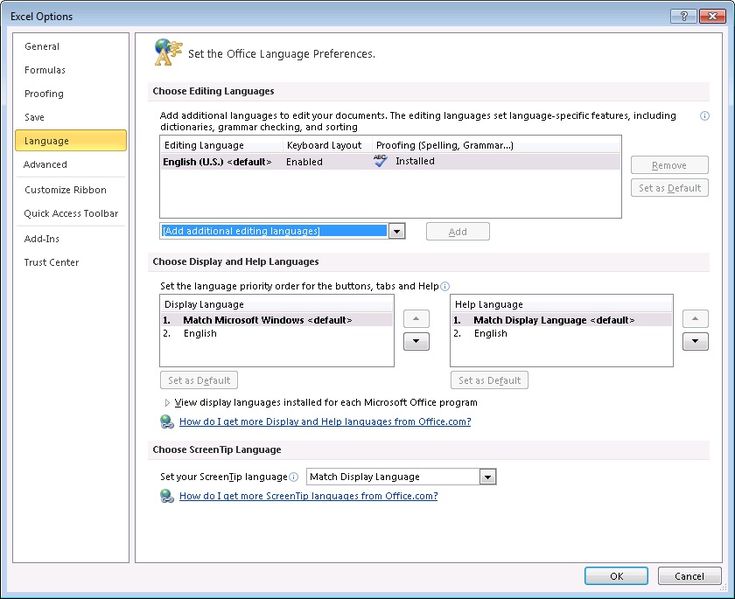Expand 'View display languages installed' triangle
Image resolution: width=735 pixels, height=599 pixels.
[x=167, y=403]
